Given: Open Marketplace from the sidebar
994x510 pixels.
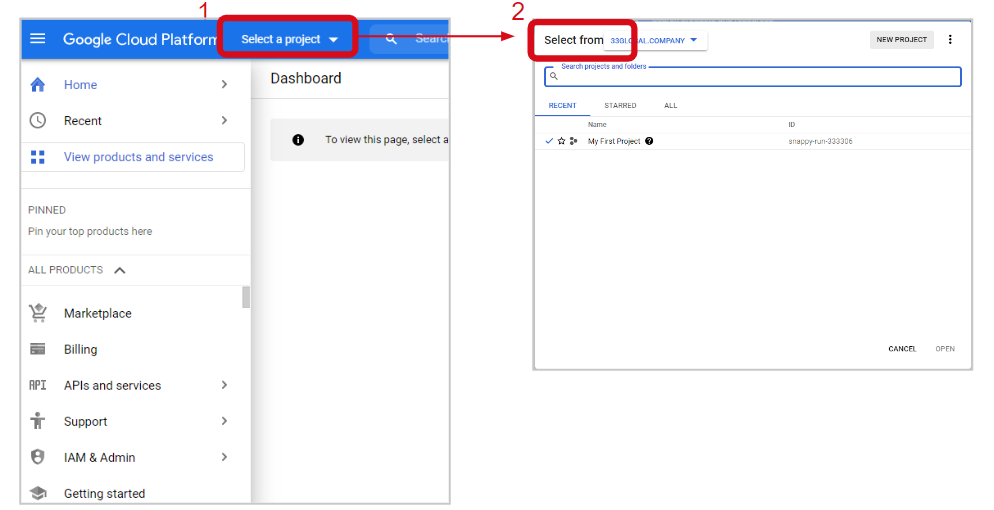Looking at the screenshot, I should (x=98, y=314).
